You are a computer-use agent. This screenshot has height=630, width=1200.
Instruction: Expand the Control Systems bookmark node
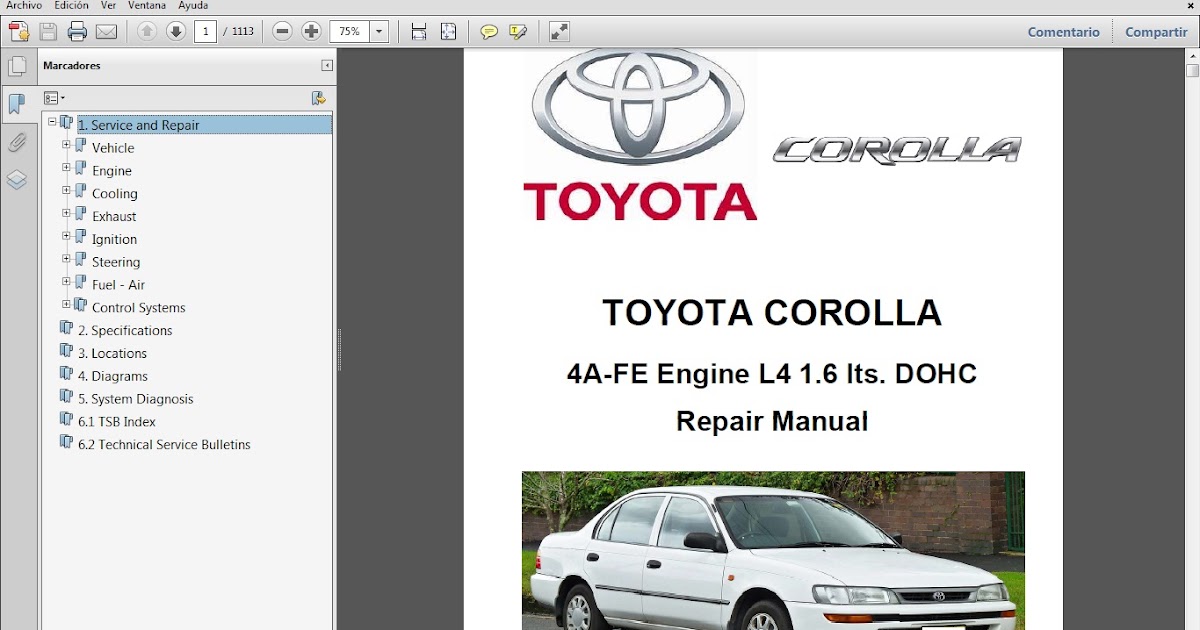coord(66,304)
